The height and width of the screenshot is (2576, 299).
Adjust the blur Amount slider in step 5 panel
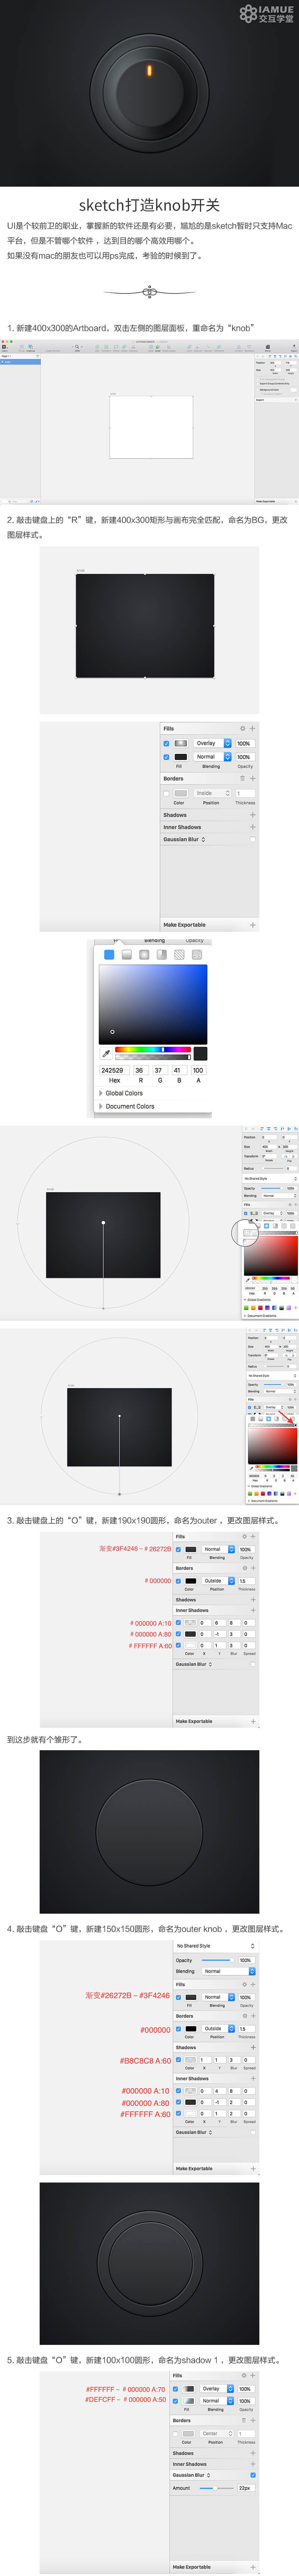coord(217,2487)
